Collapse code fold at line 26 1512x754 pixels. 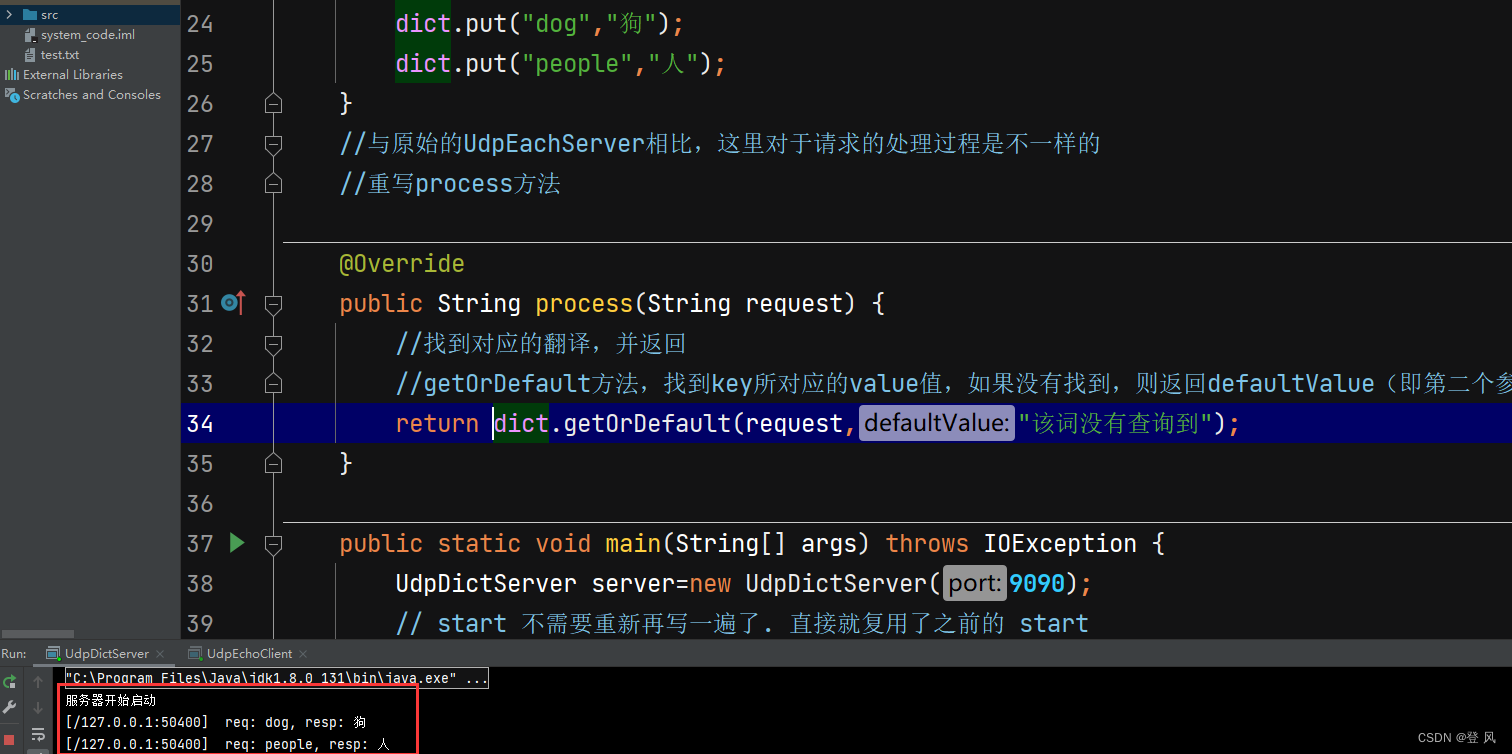coord(273,104)
